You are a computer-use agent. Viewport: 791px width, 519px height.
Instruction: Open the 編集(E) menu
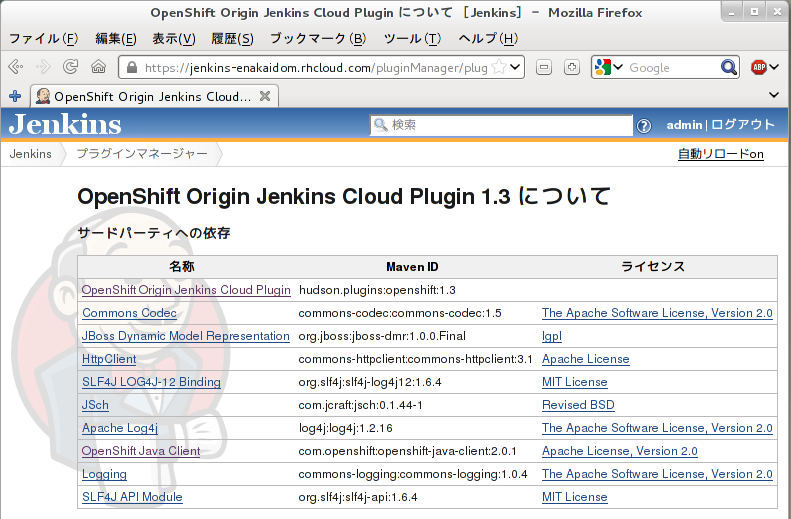pyautogui.click(x=116, y=39)
